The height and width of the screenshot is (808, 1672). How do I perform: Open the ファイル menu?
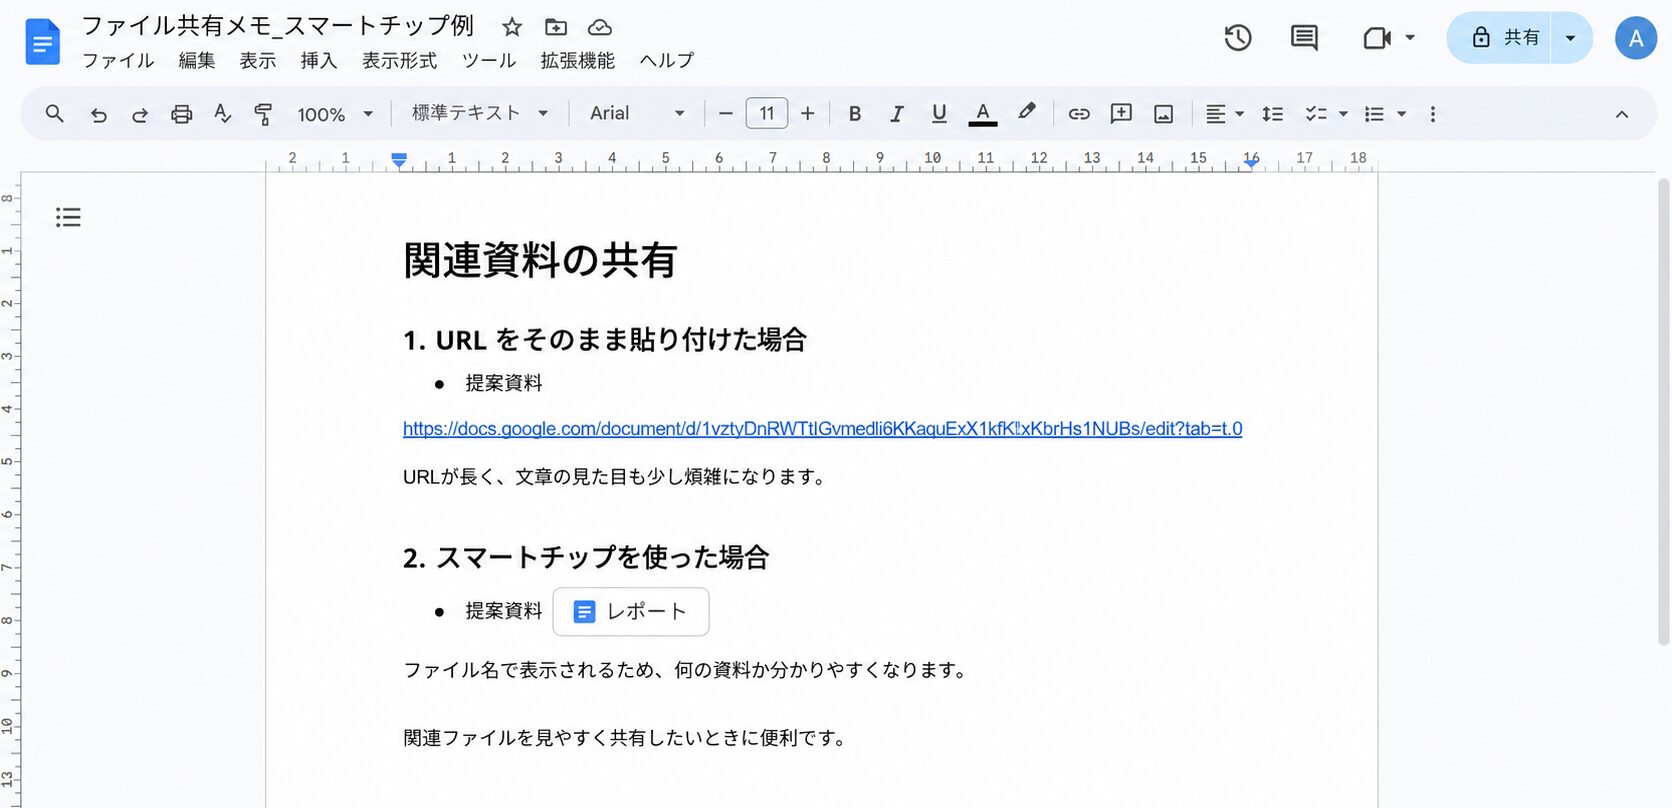click(118, 60)
